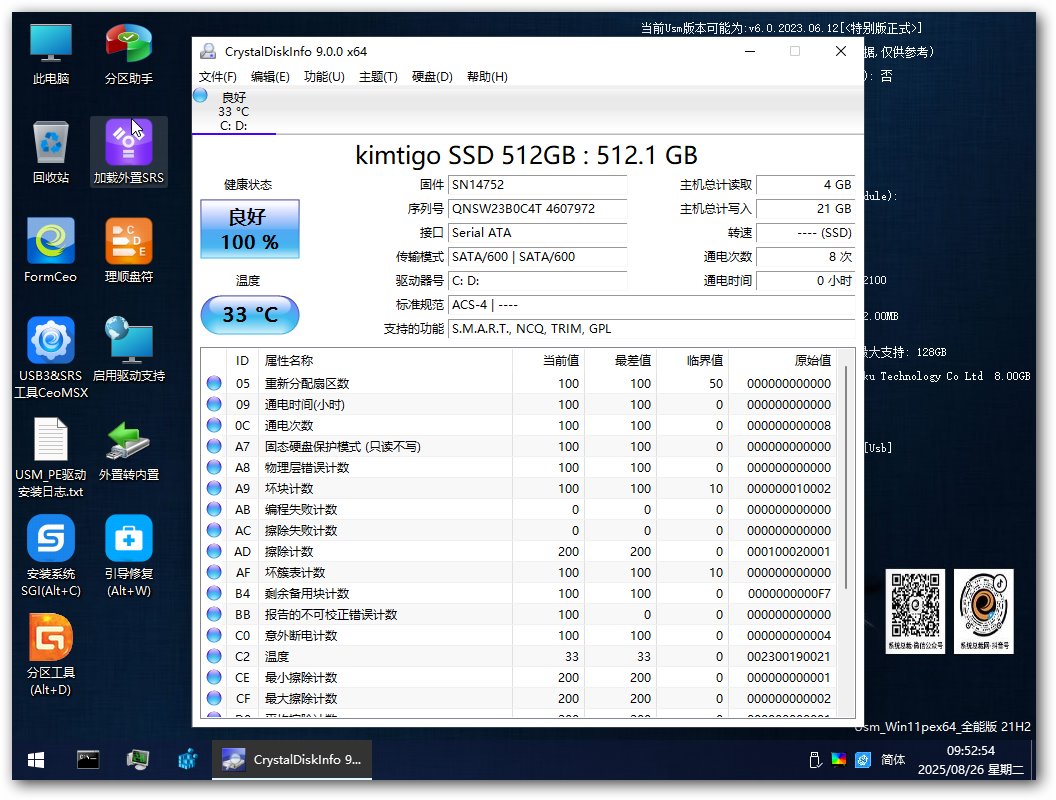This screenshot has height=800, width=1056.
Task: Open the blue cube network taskbar icon
Action: click(187, 760)
